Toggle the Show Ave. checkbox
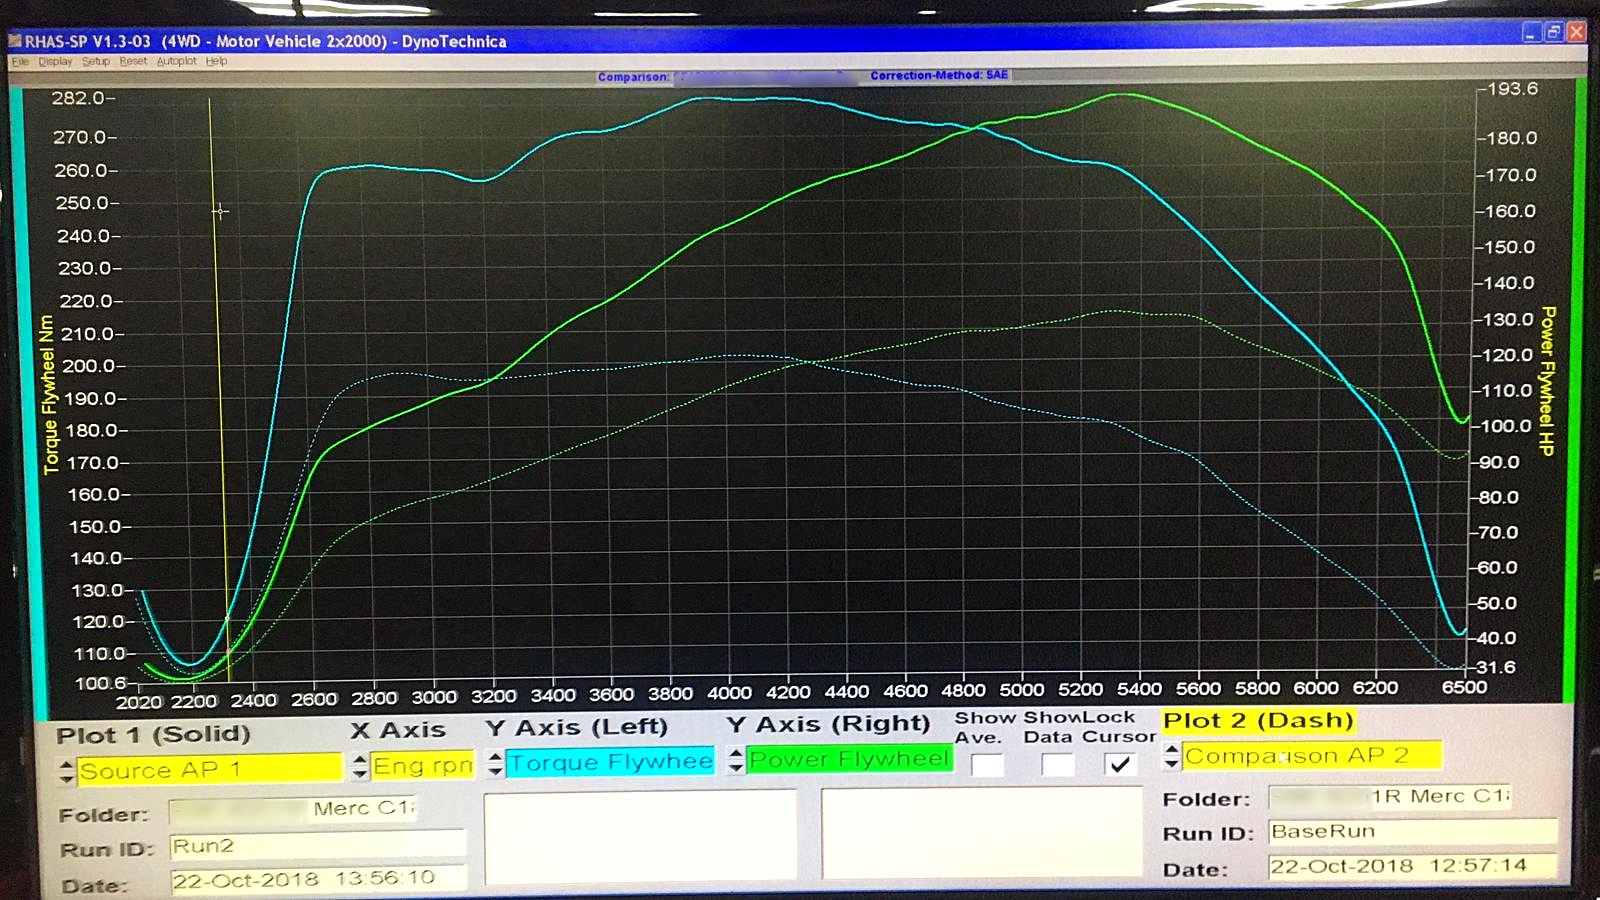 click(x=987, y=765)
